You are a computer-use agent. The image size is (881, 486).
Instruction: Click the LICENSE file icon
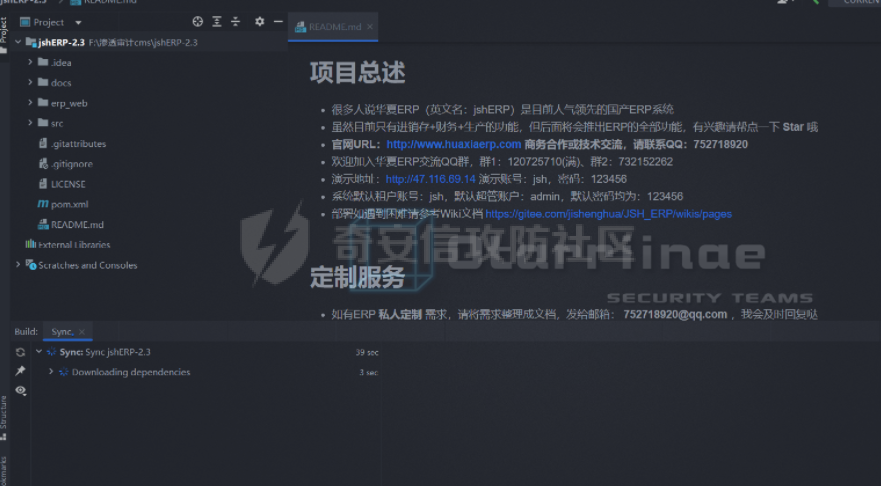(x=43, y=184)
